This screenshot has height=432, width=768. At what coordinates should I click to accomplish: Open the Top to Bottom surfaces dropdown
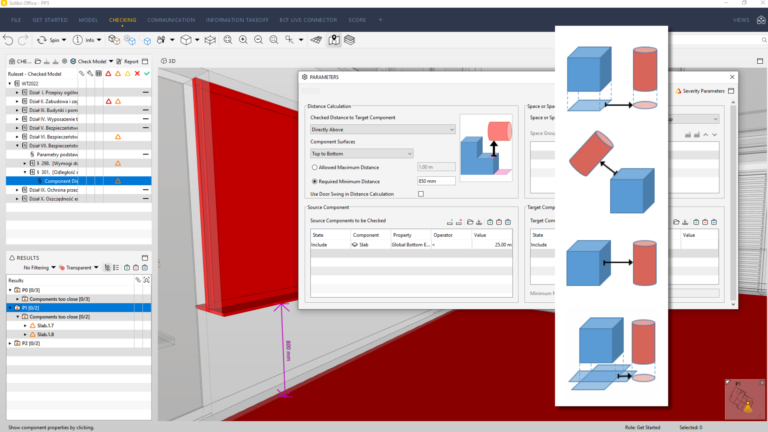(361, 153)
